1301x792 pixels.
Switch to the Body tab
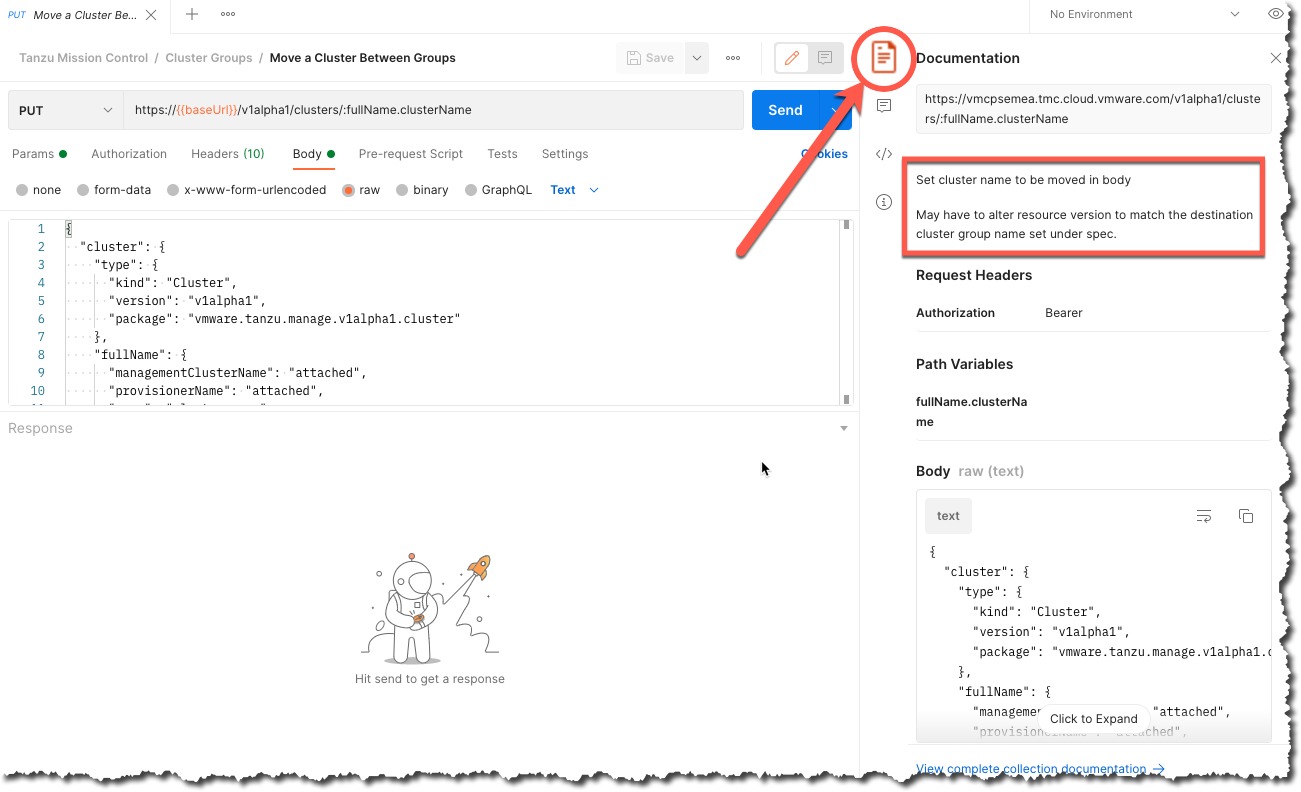coord(313,154)
